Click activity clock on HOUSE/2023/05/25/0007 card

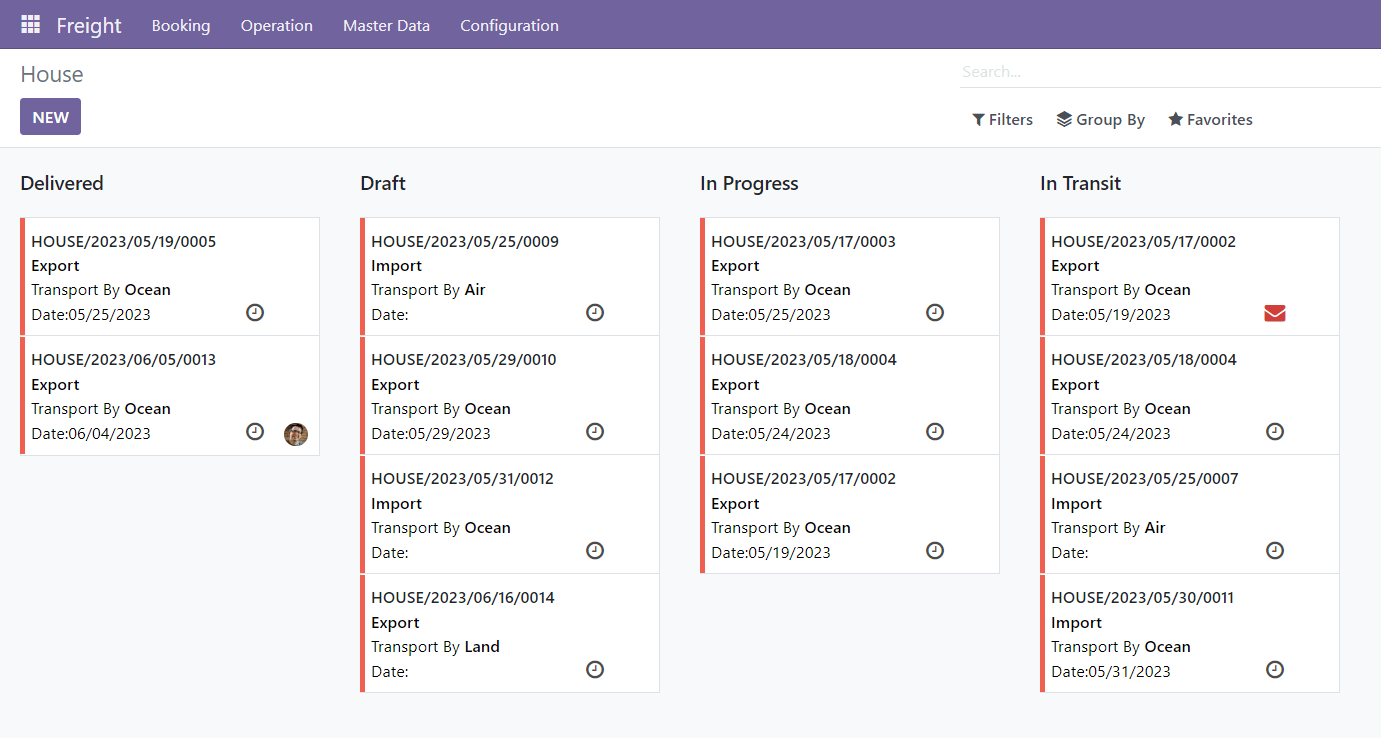[x=1275, y=551]
